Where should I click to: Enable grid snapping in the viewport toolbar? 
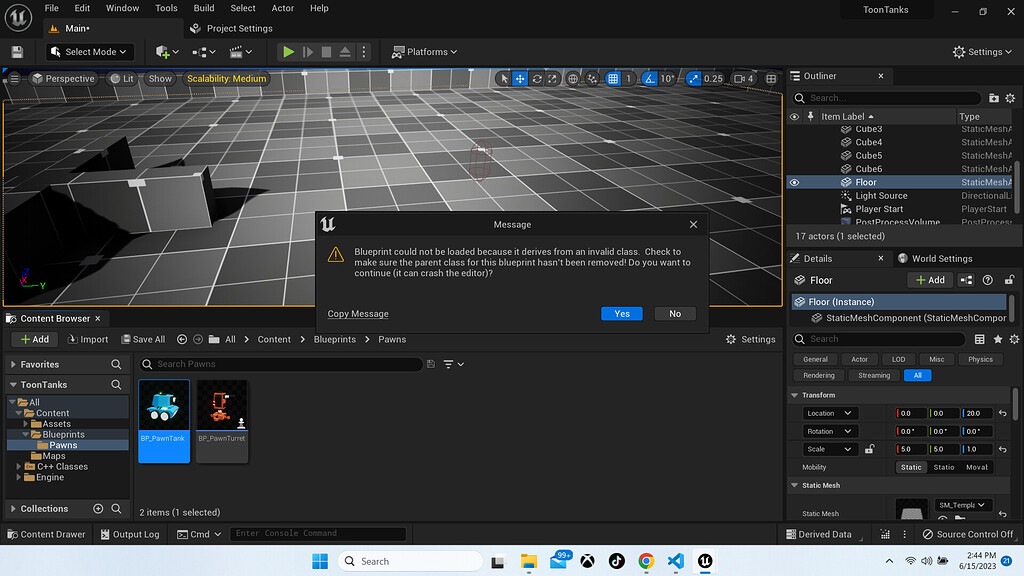pos(611,78)
